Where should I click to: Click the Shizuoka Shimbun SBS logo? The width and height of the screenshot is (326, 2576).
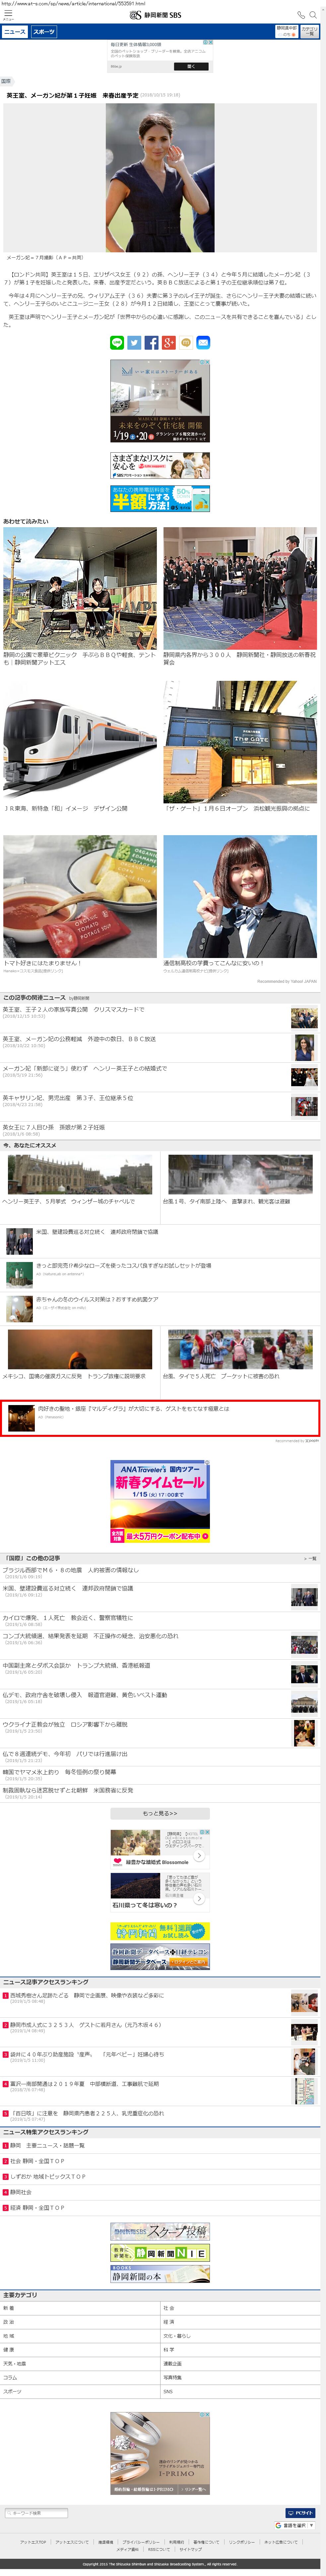pos(156,15)
